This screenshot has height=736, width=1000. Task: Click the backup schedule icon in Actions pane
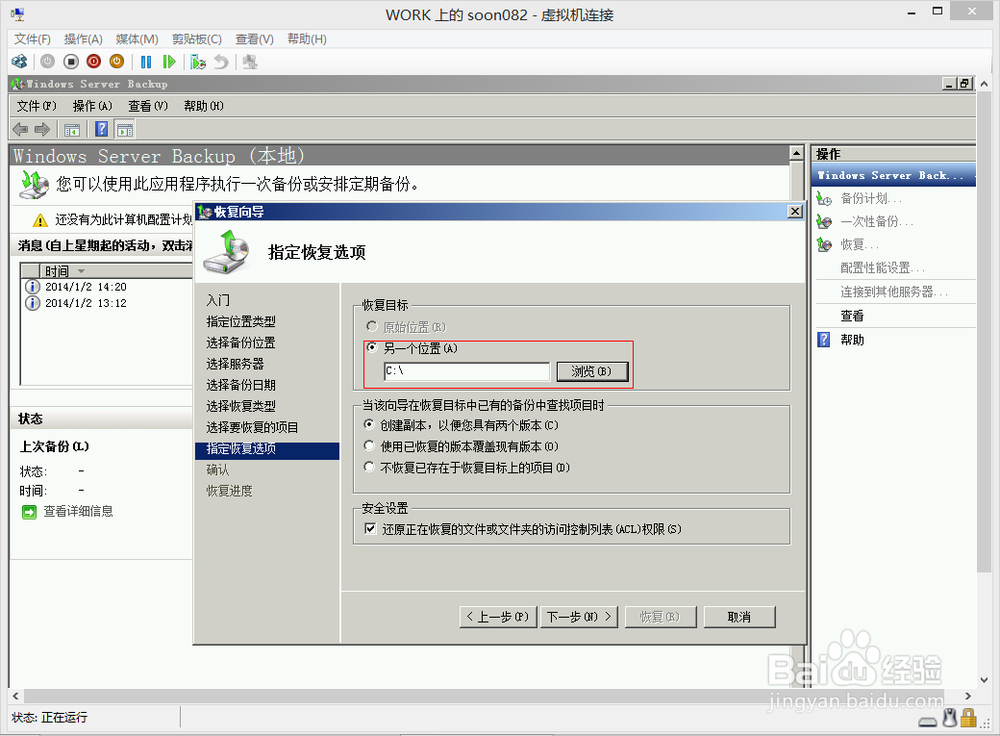click(x=824, y=198)
